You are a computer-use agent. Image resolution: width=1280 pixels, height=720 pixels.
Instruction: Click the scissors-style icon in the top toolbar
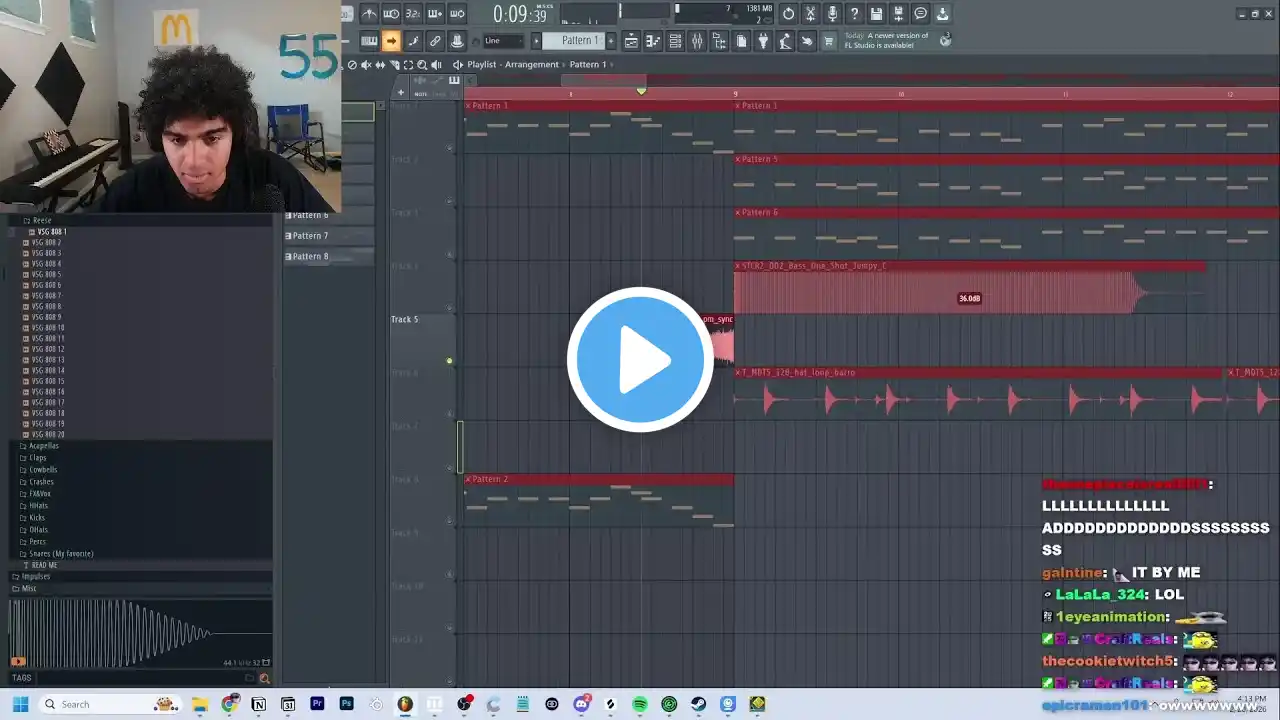[810, 14]
